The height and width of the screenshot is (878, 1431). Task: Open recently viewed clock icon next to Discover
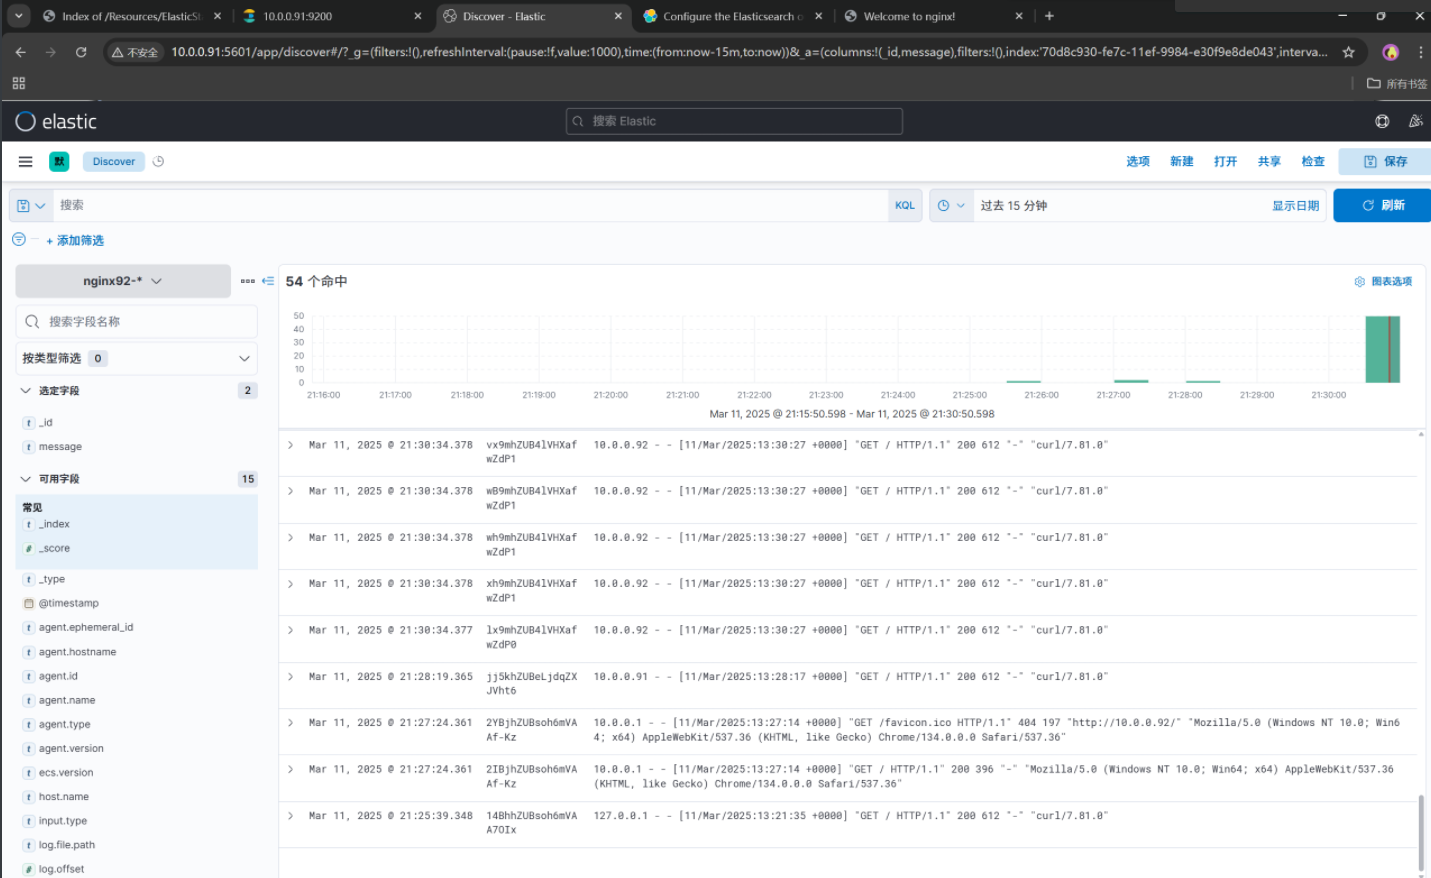(x=158, y=161)
